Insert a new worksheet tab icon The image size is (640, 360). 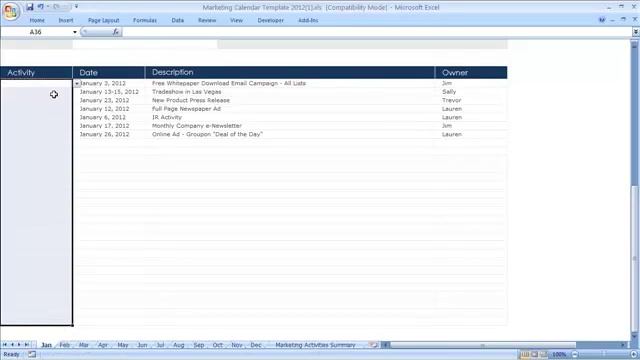pos(373,345)
